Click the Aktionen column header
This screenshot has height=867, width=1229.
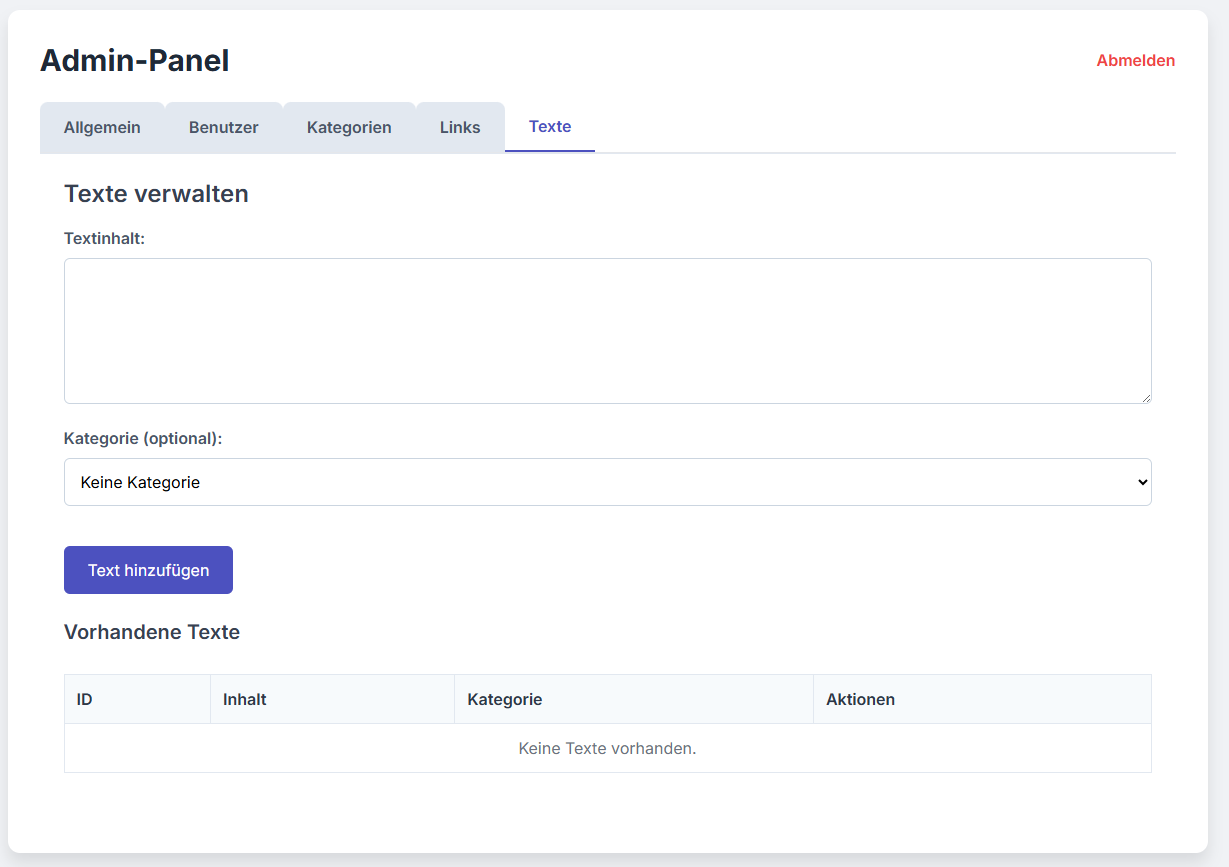coord(860,699)
